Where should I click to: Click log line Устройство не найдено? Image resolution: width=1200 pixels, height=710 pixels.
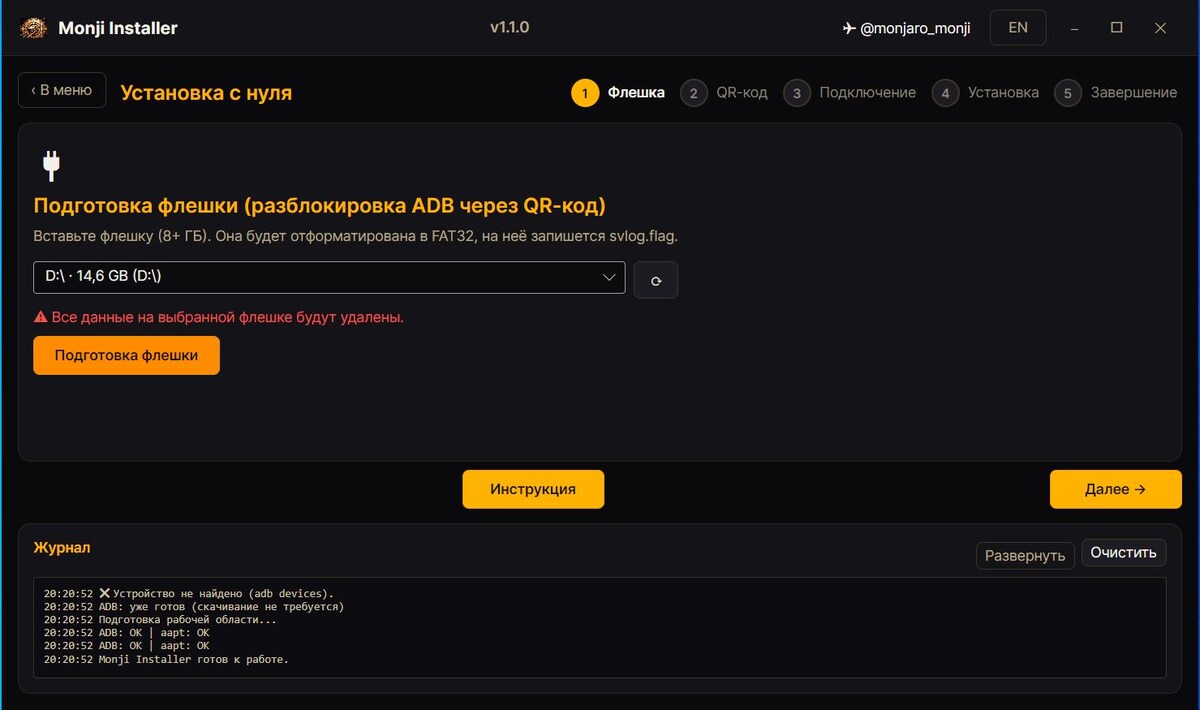pos(189,594)
